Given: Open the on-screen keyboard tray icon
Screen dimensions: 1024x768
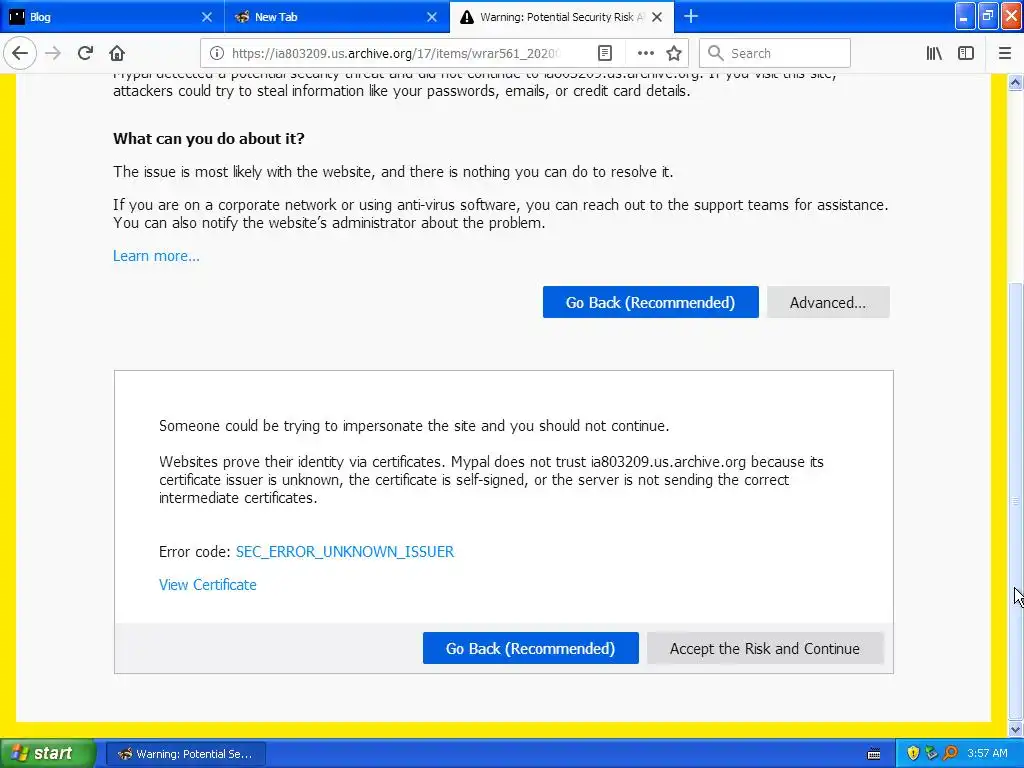Looking at the screenshot, I should 874,754.
